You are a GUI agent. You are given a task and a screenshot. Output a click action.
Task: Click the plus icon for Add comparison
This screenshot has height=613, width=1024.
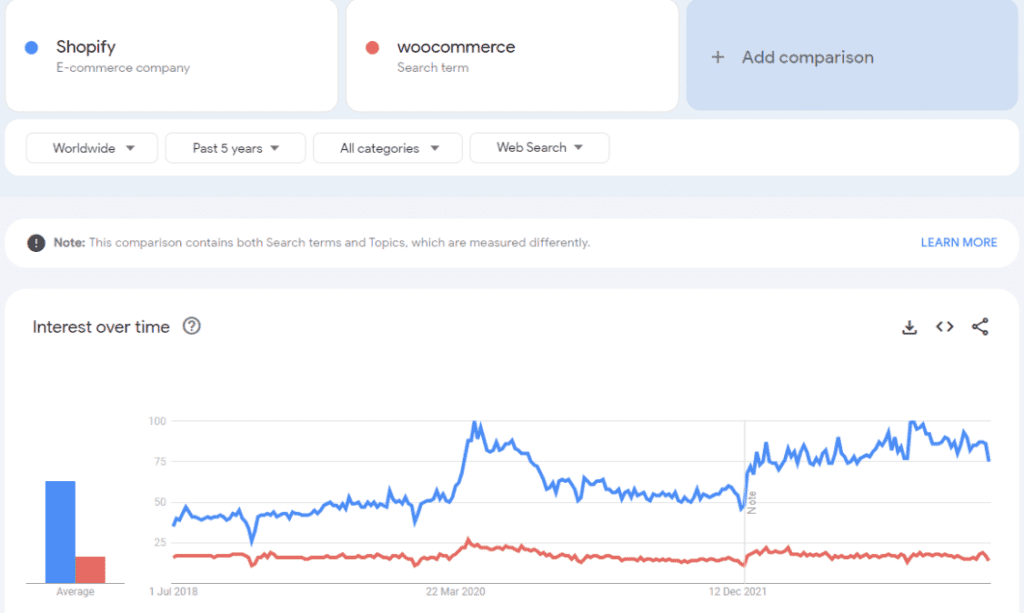(717, 57)
